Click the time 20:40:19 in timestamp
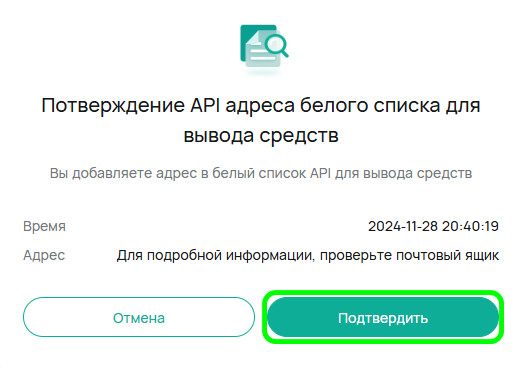Screen dimensions: 517x367 470,226
